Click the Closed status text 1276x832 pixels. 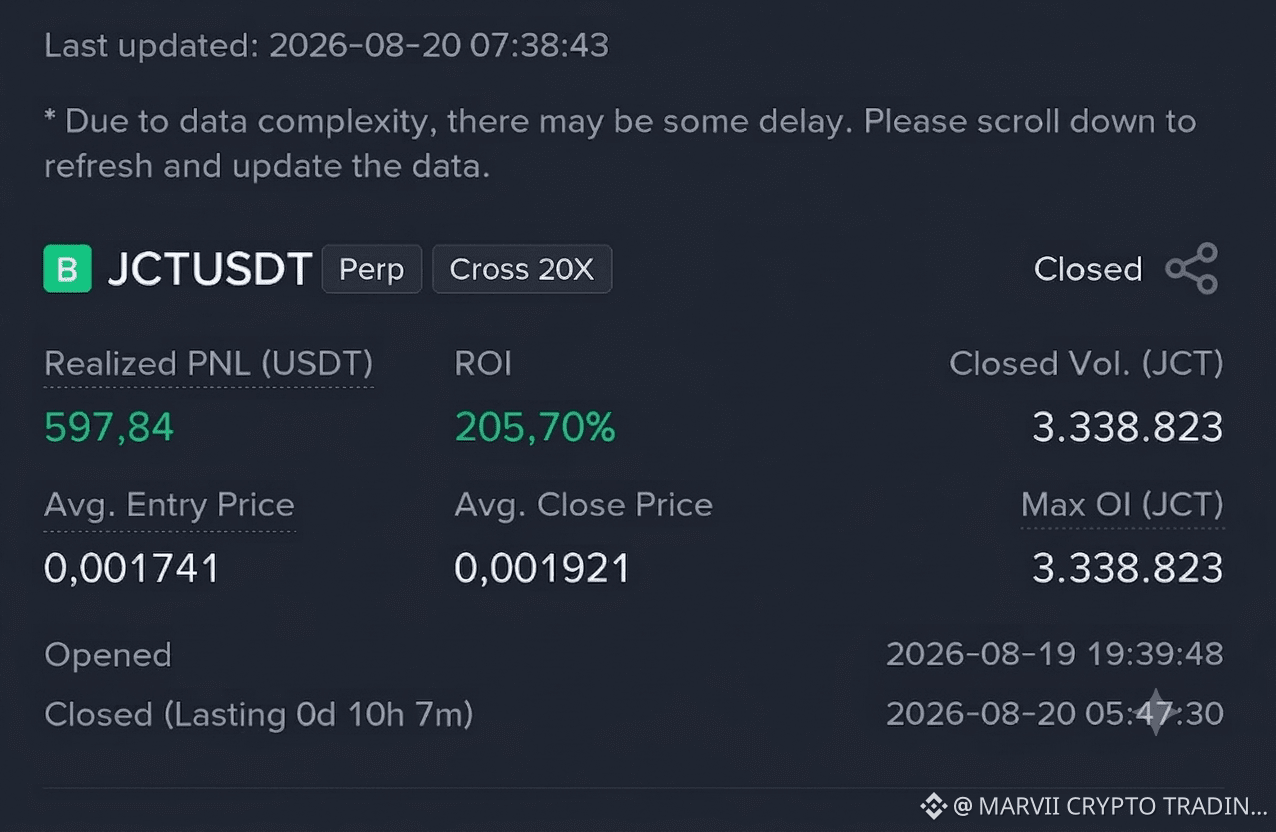click(1088, 269)
